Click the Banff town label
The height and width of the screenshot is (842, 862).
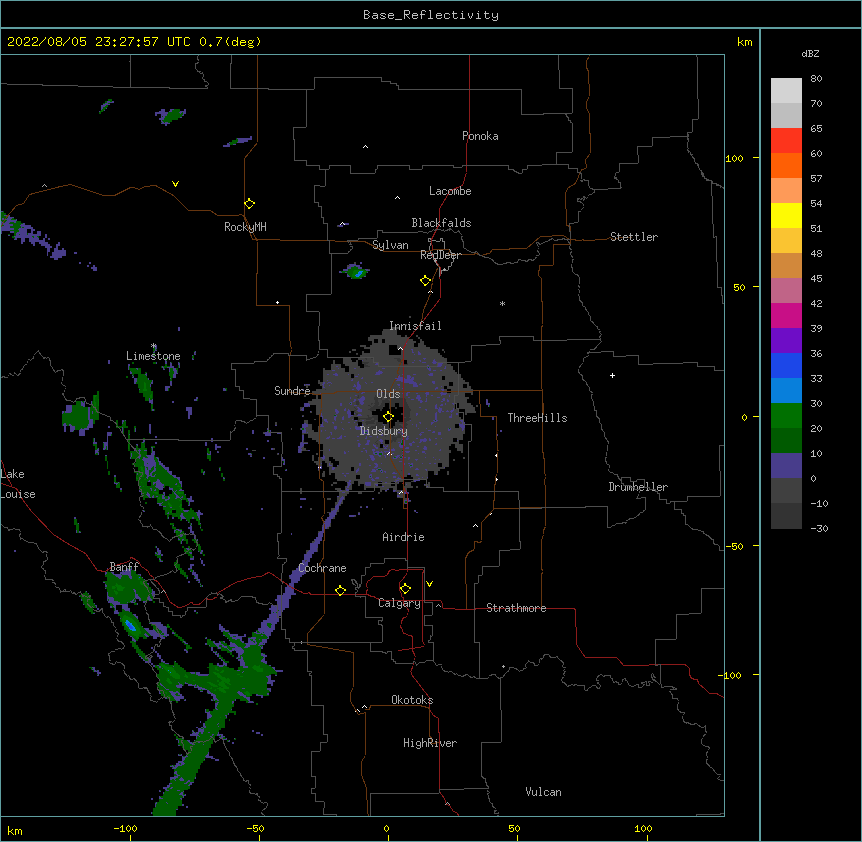tap(124, 567)
